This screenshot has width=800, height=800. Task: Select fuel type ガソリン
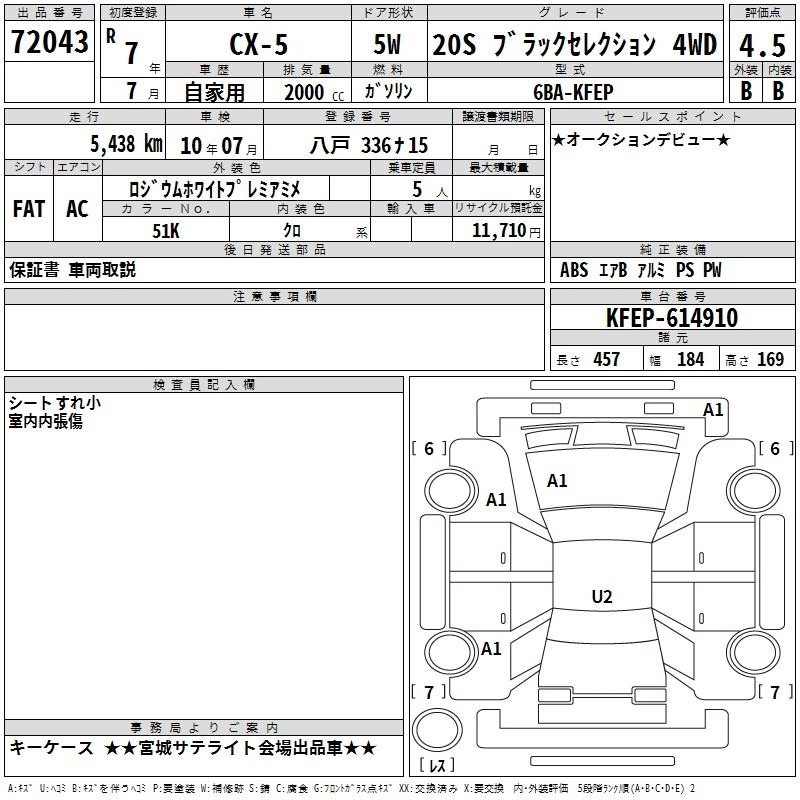coord(388,91)
